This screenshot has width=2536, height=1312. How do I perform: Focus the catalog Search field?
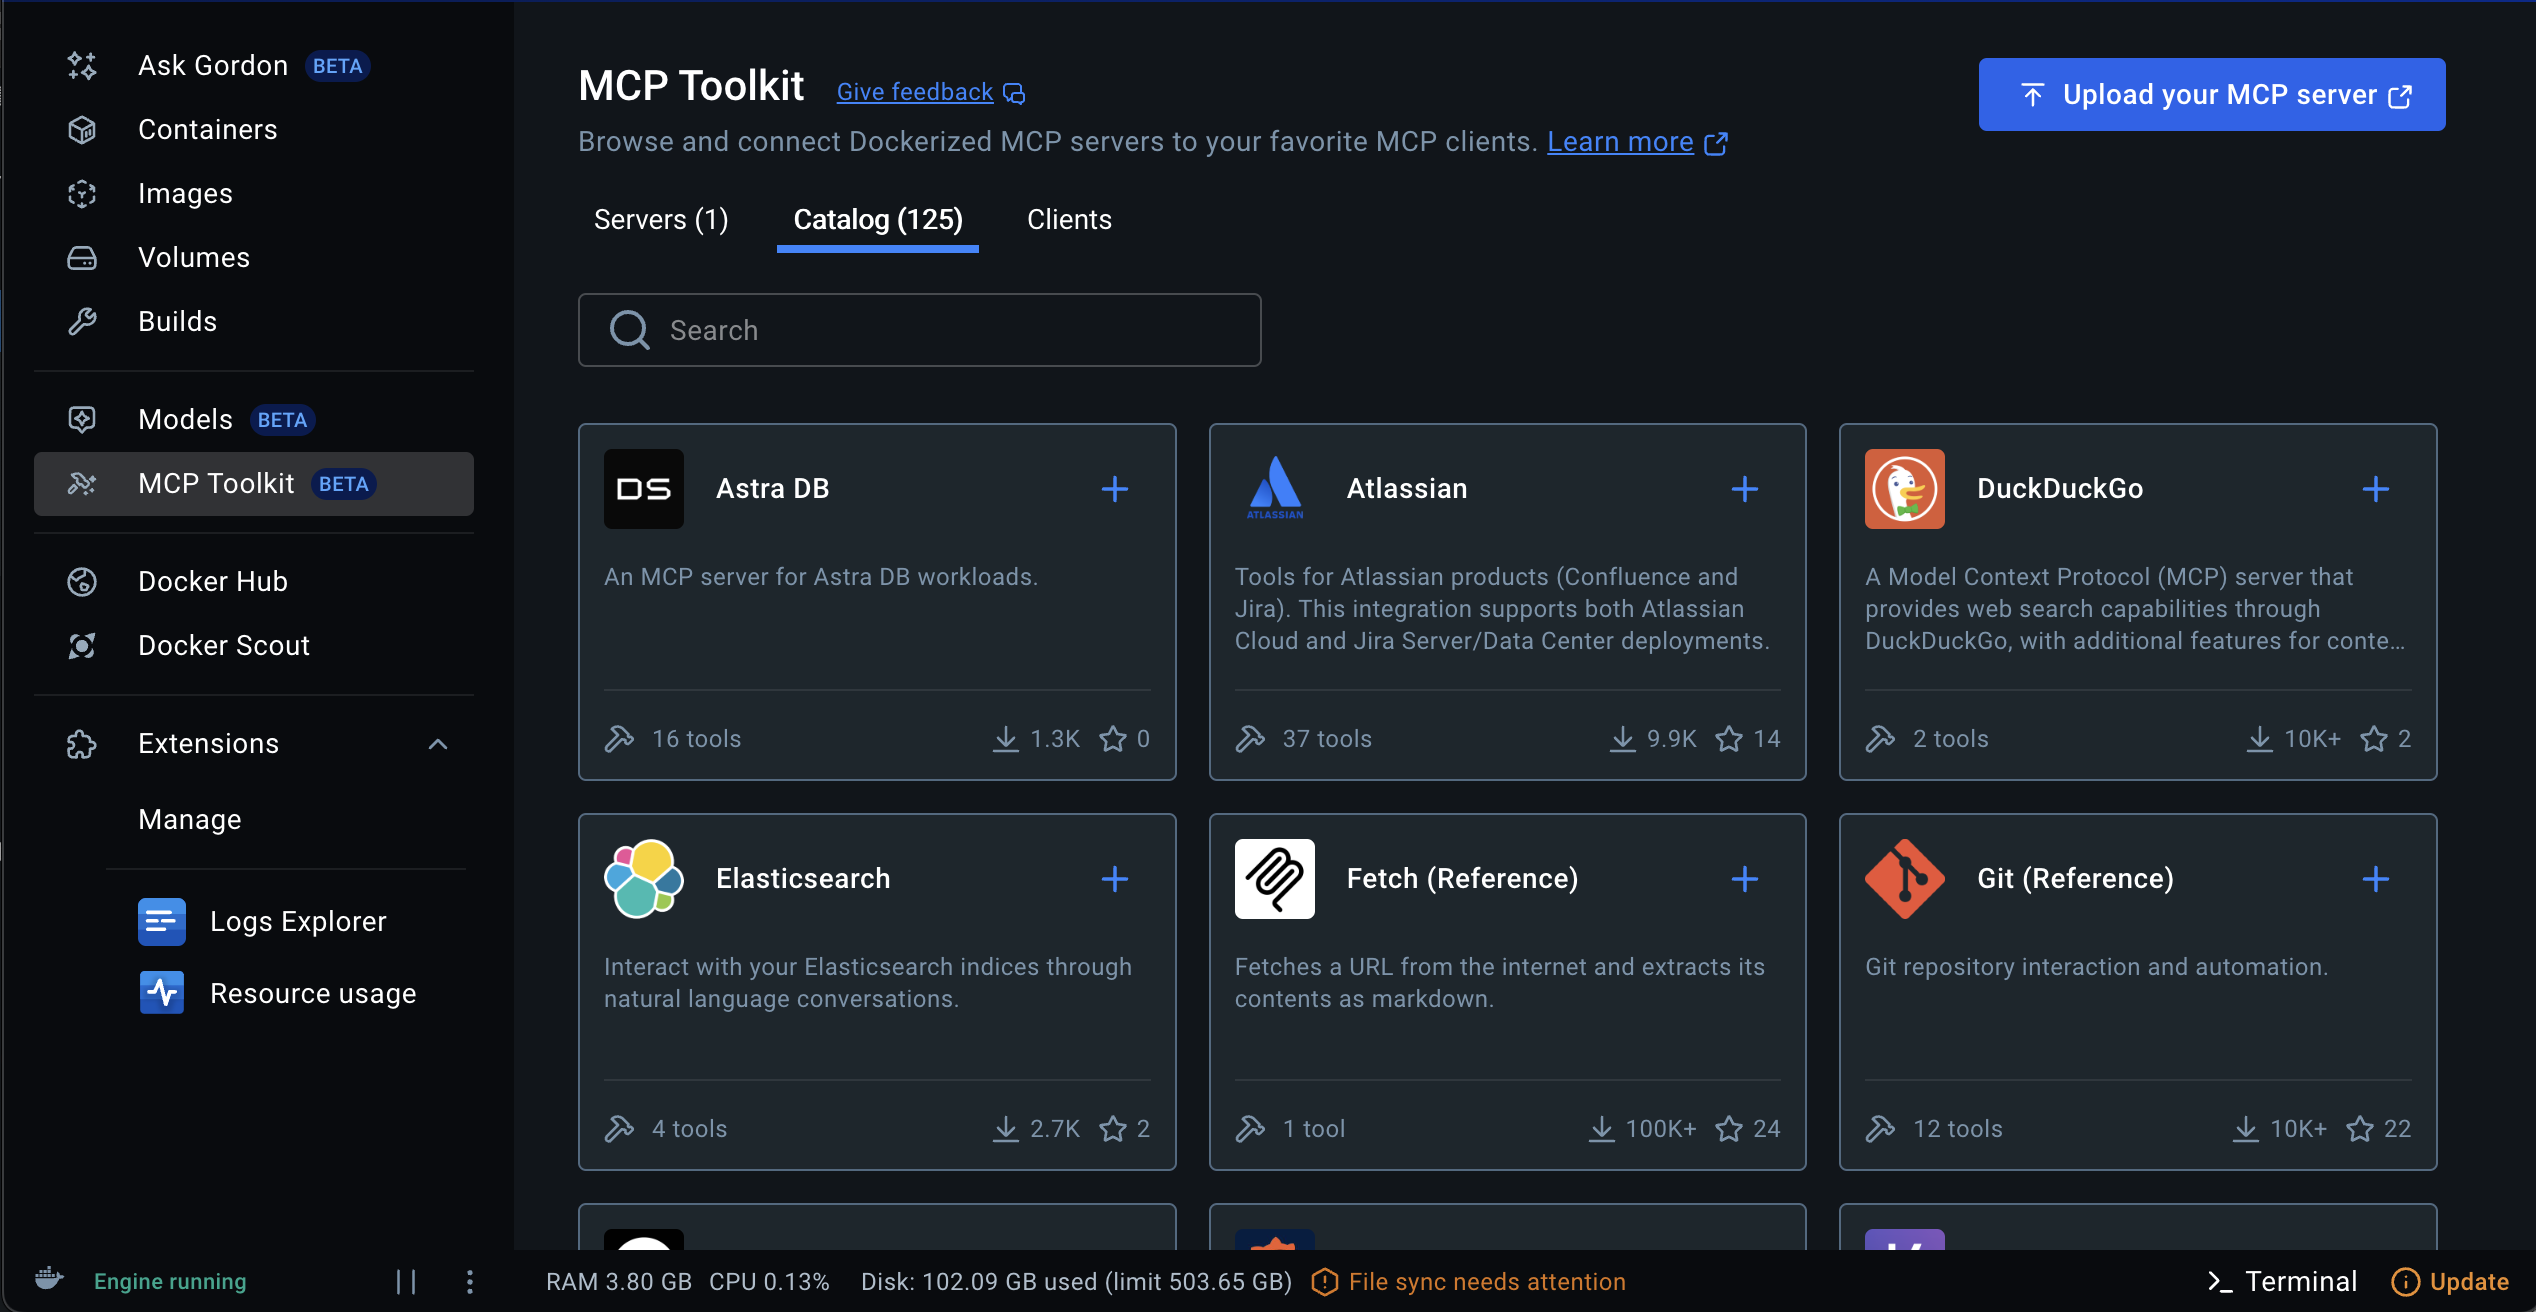tap(920, 330)
